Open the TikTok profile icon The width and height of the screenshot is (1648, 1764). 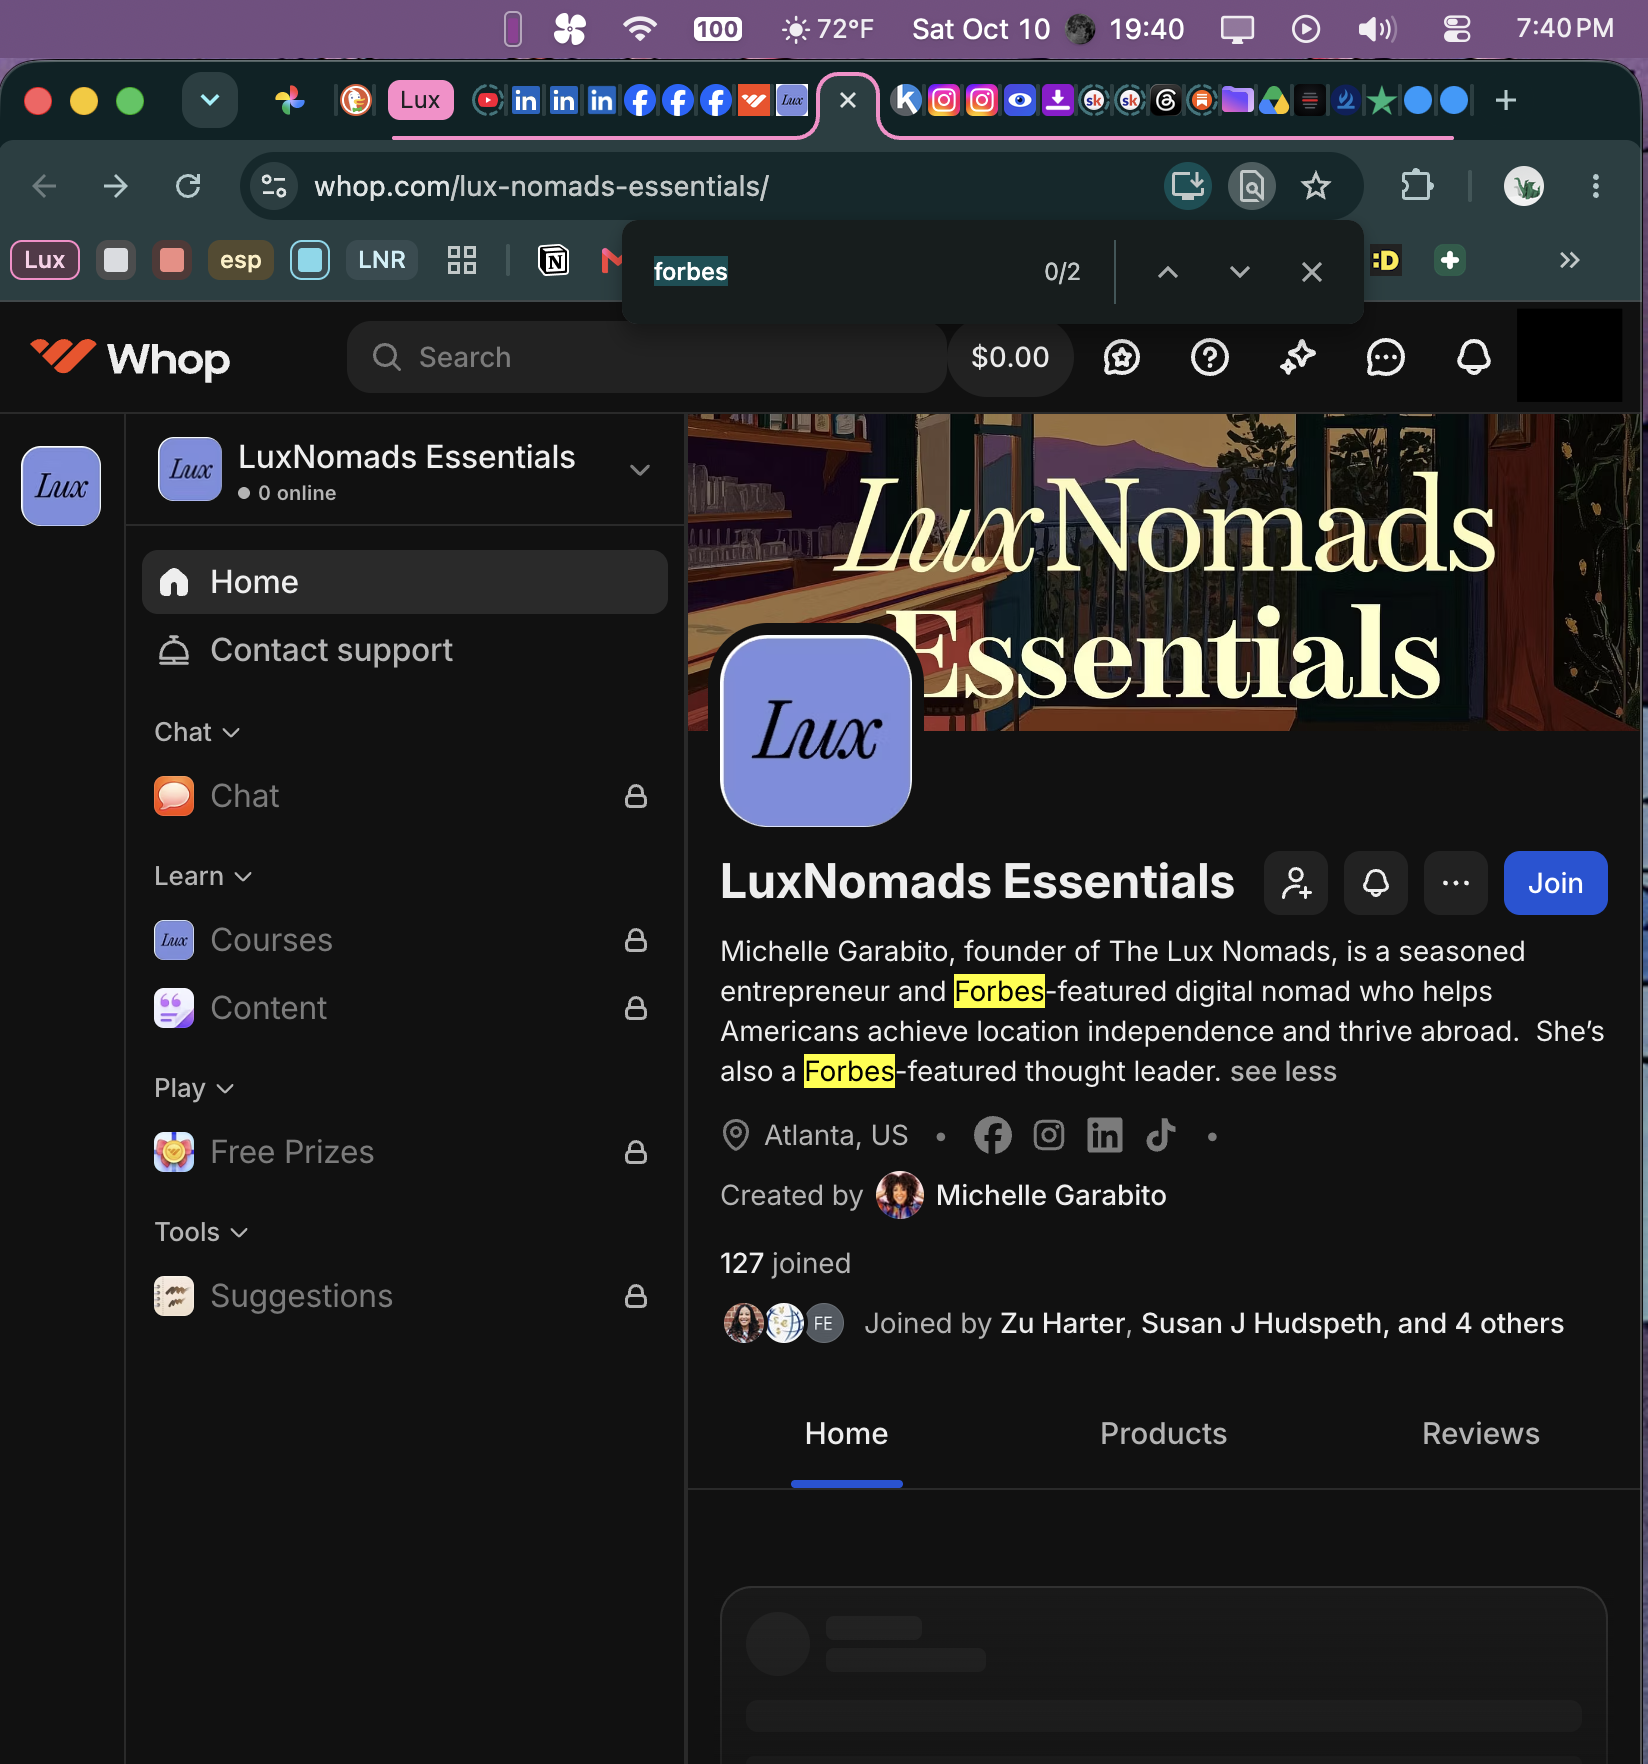pyautogui.click(x=1160, y=1135)
